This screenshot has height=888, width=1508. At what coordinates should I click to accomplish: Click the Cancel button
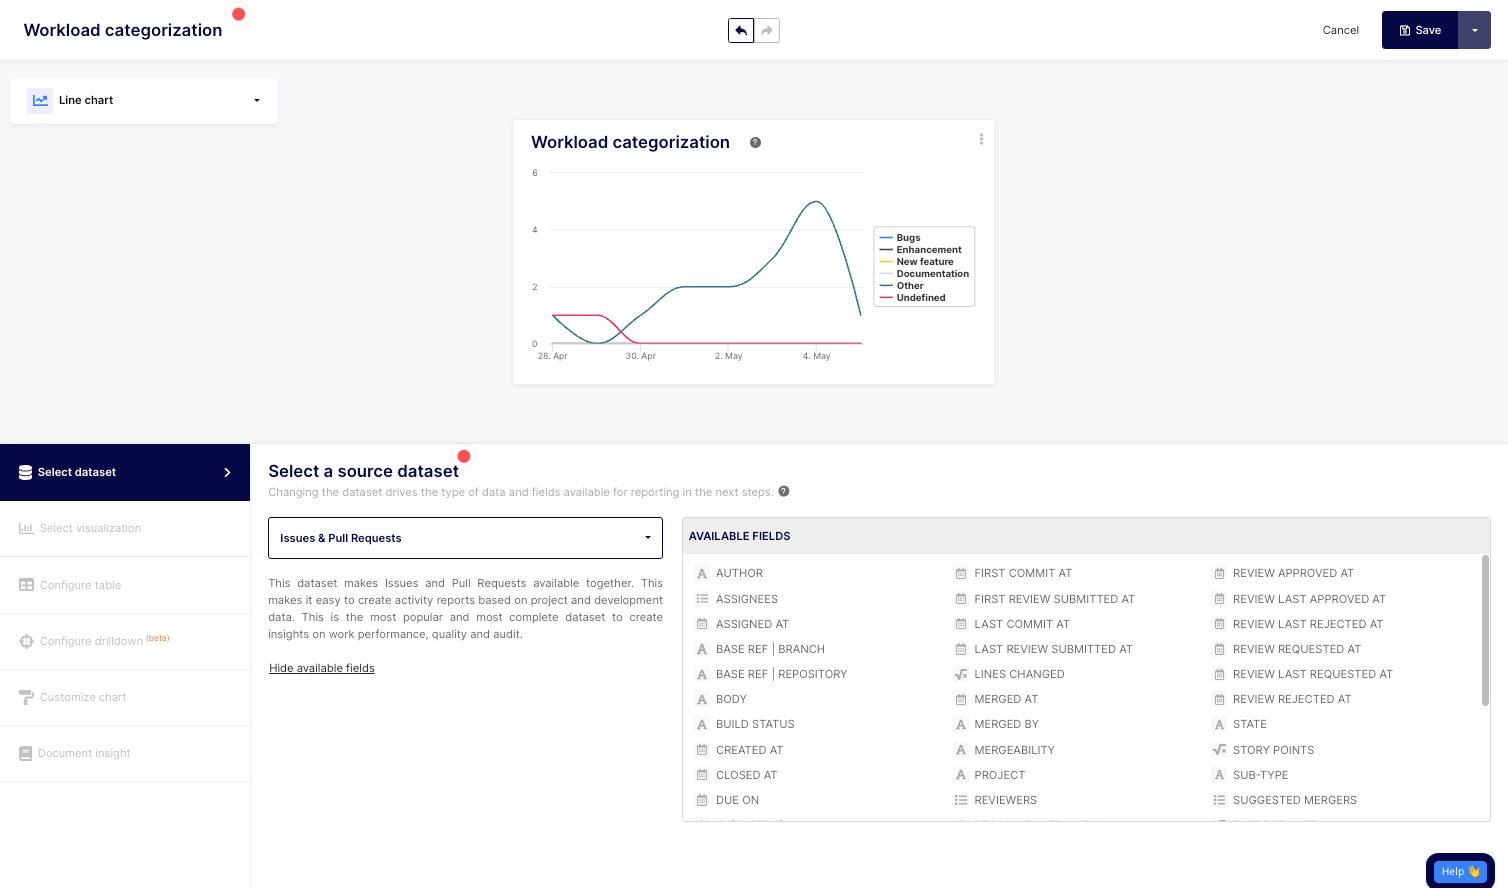[1340, 31]
